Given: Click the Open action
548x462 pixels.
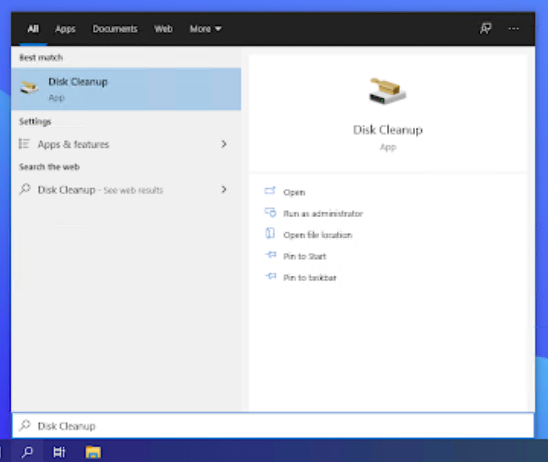Looking at the screenshot, I should click(294, 192).
